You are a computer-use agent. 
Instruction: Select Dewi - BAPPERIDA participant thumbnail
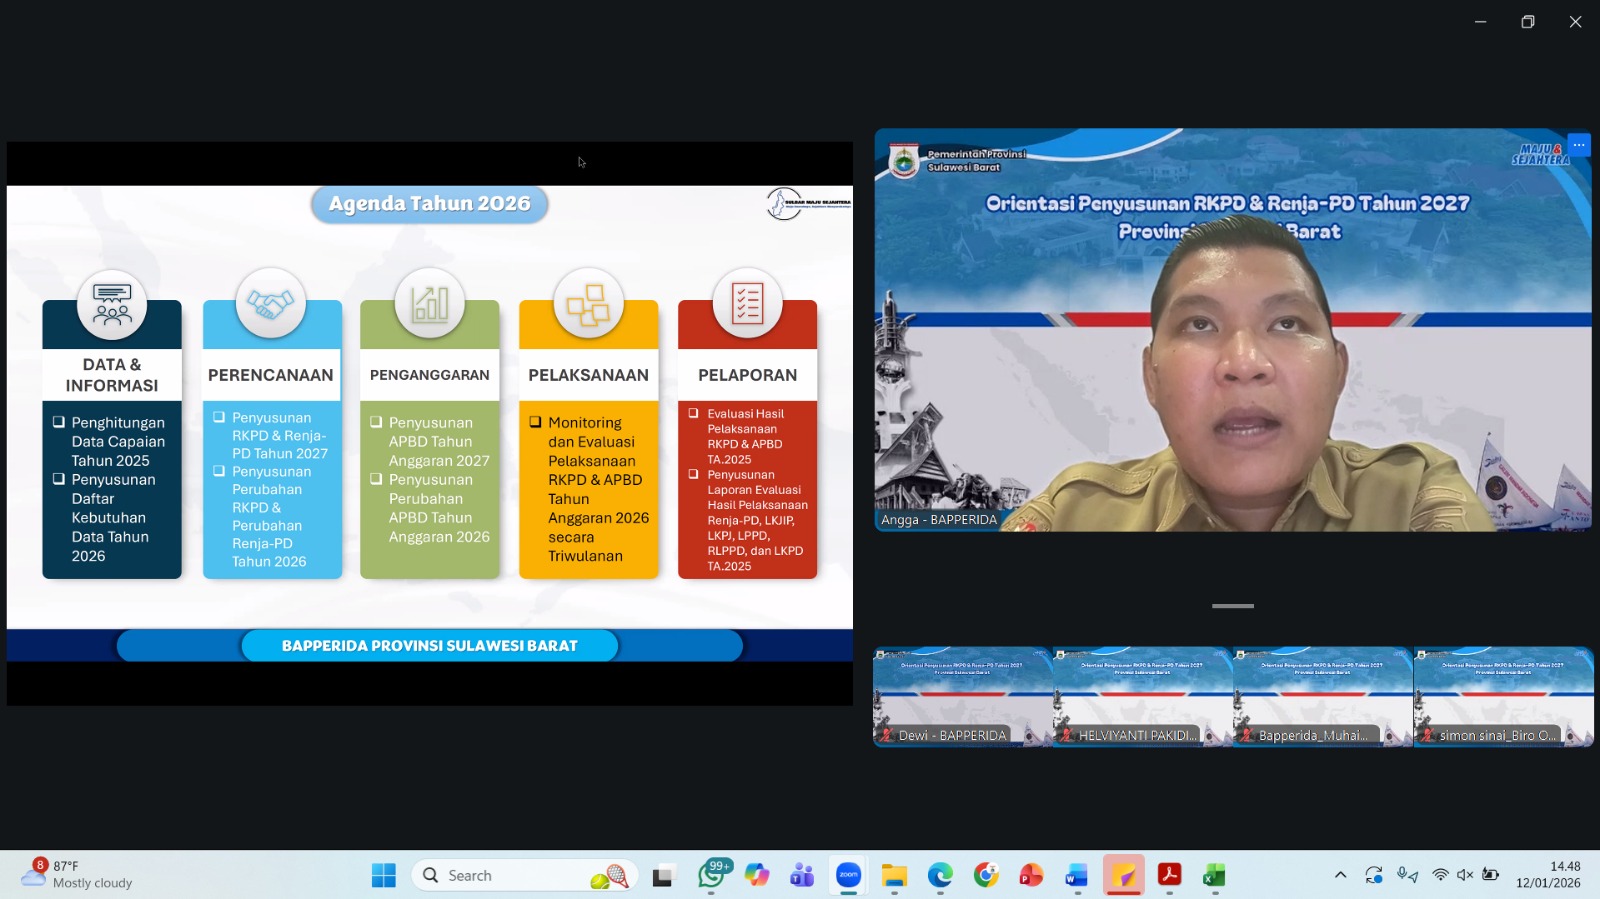tap(962, 697)
